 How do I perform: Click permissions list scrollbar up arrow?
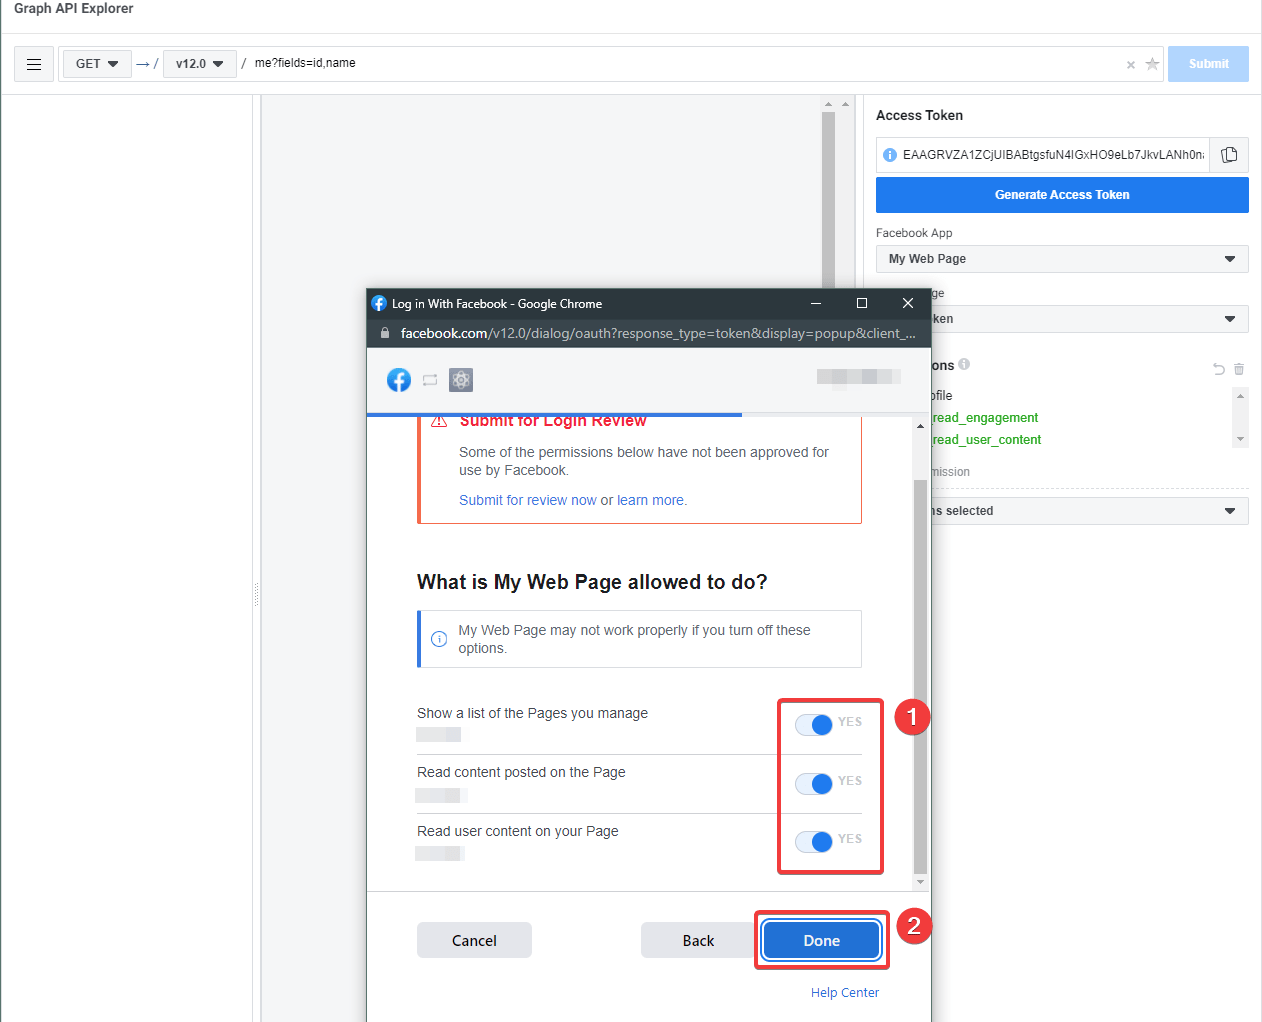coord(1240,396)
